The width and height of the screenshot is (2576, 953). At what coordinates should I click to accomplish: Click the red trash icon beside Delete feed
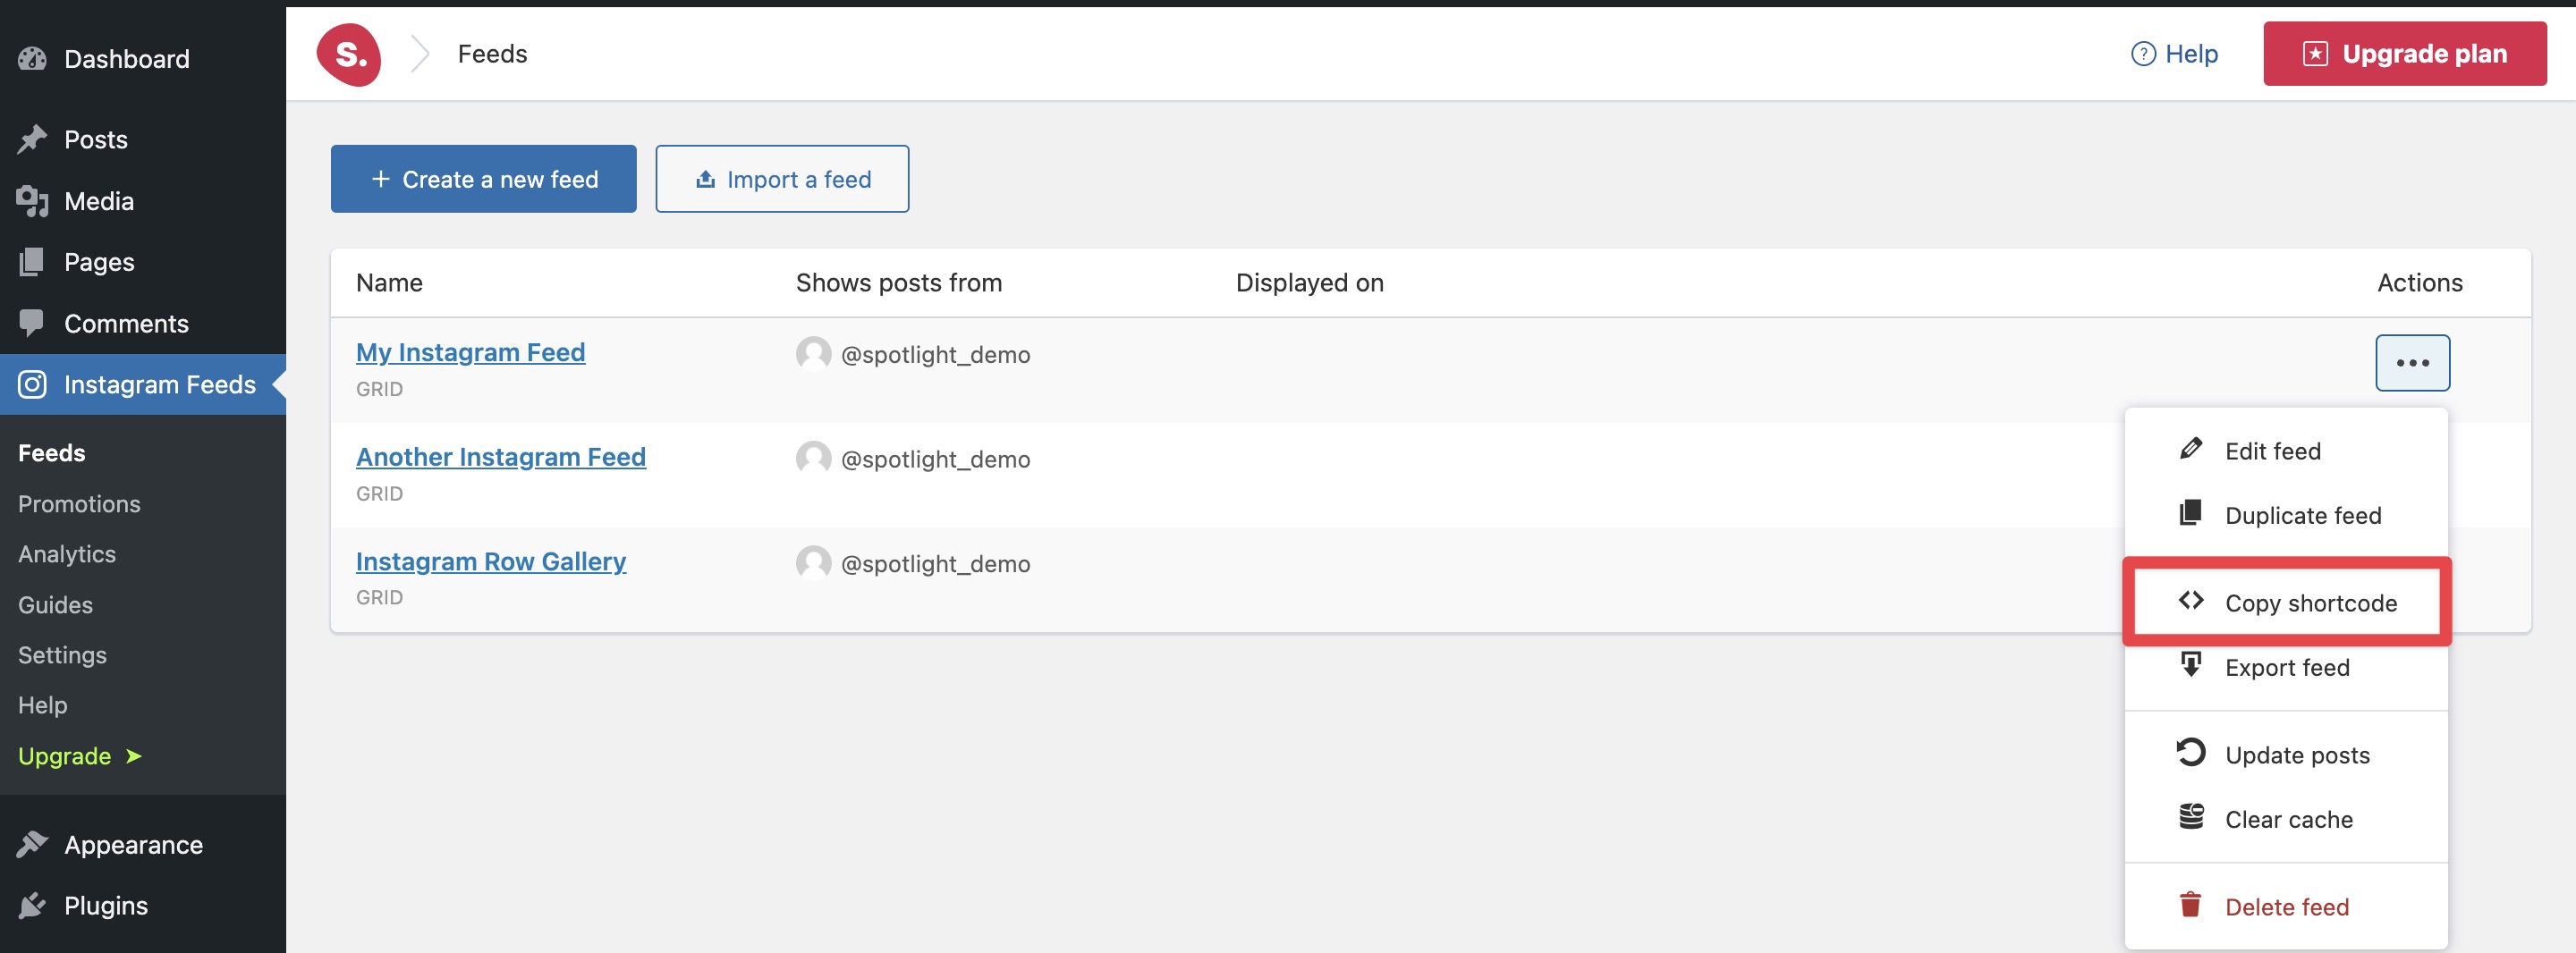(x=2190, y=904)
